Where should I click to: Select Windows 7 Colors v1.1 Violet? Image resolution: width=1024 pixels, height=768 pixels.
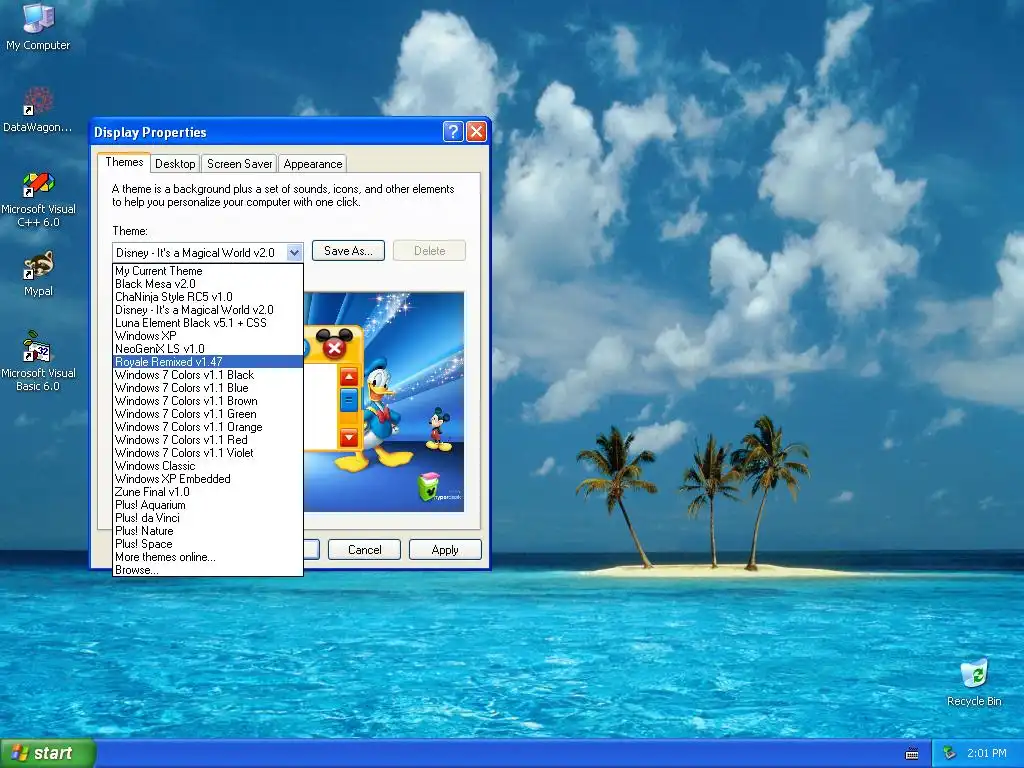pos(208,453)
